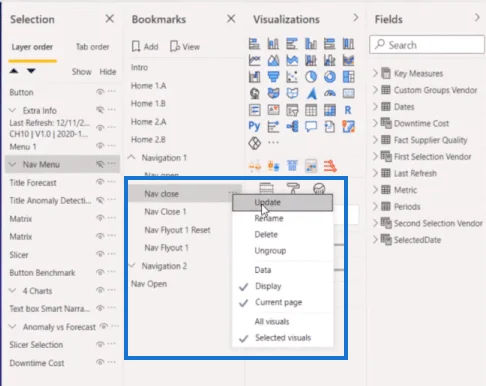Screen dimensions: 486x386
Task: Select the Clustered column chart visual
Action: point(311,44)
